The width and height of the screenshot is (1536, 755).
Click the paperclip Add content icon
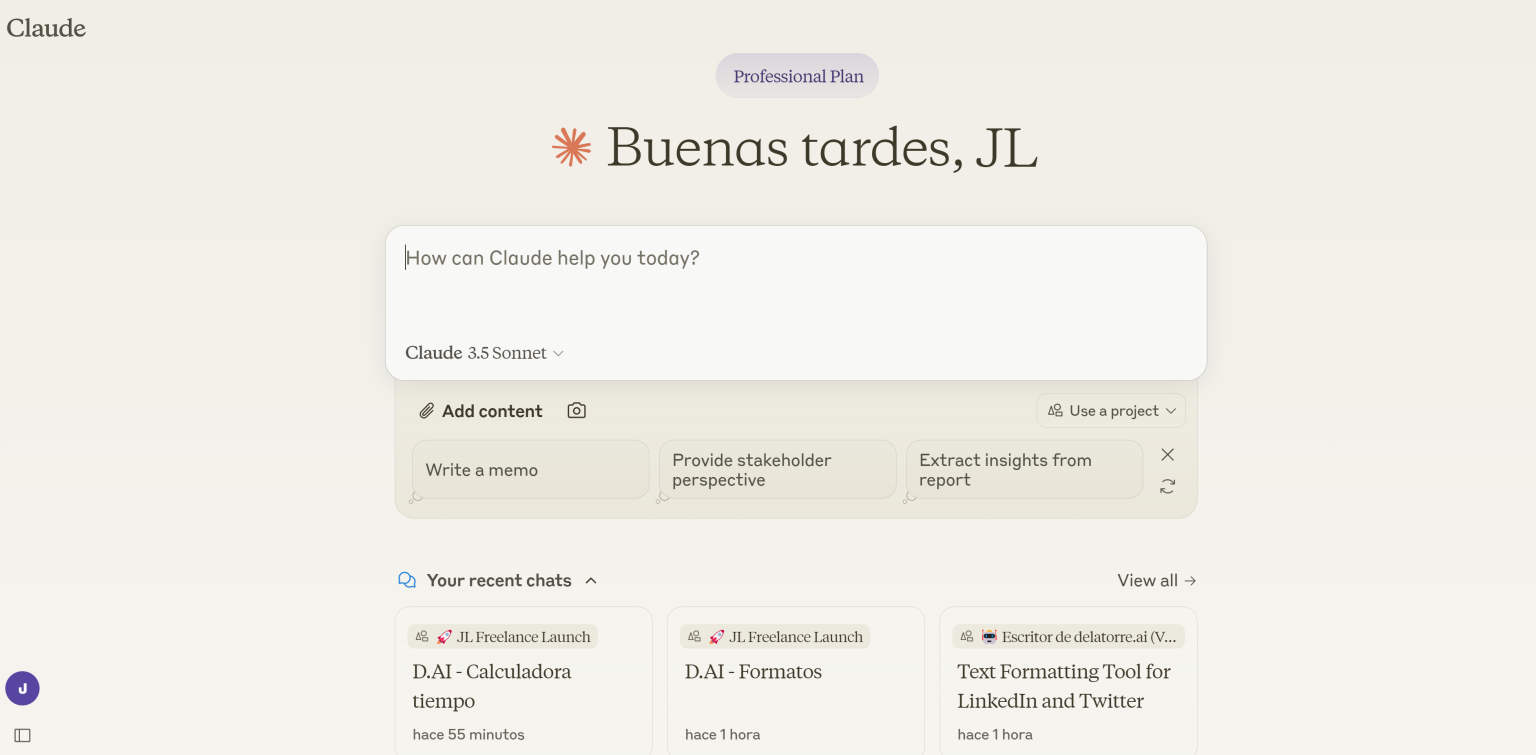point(427,411)
